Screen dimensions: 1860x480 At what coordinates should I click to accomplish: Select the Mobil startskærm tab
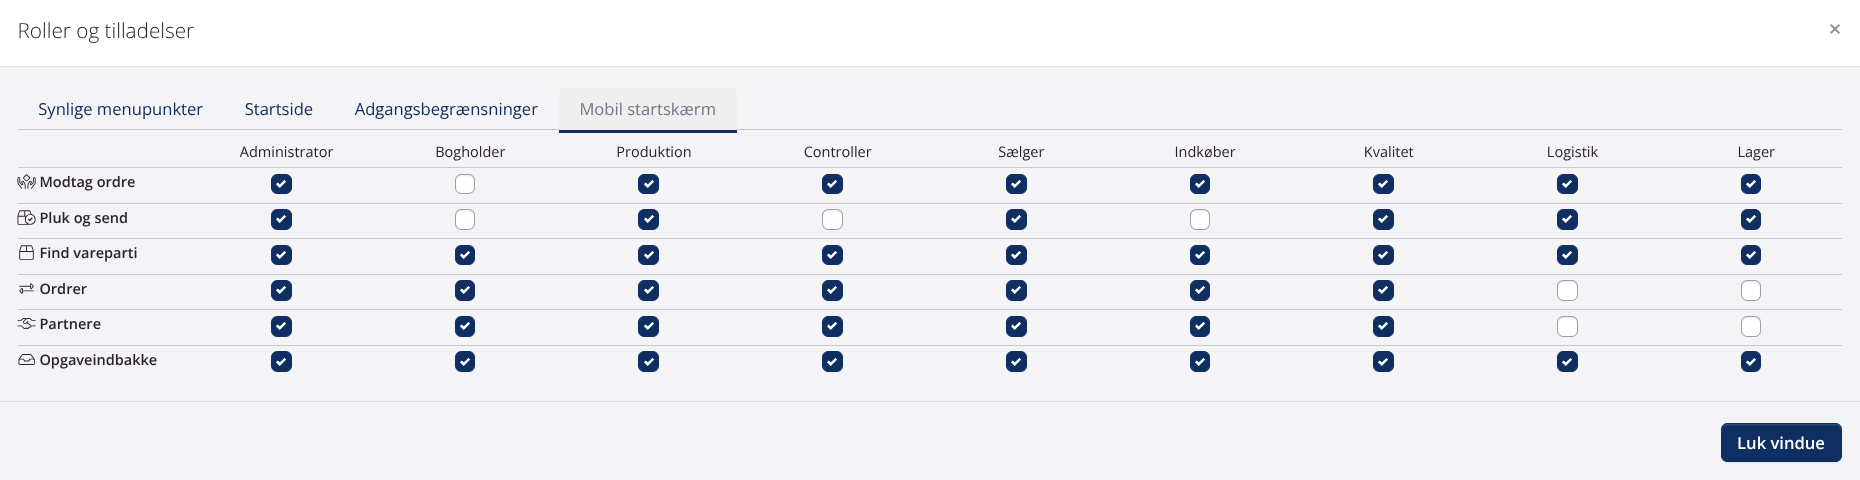tap(647, 109)
